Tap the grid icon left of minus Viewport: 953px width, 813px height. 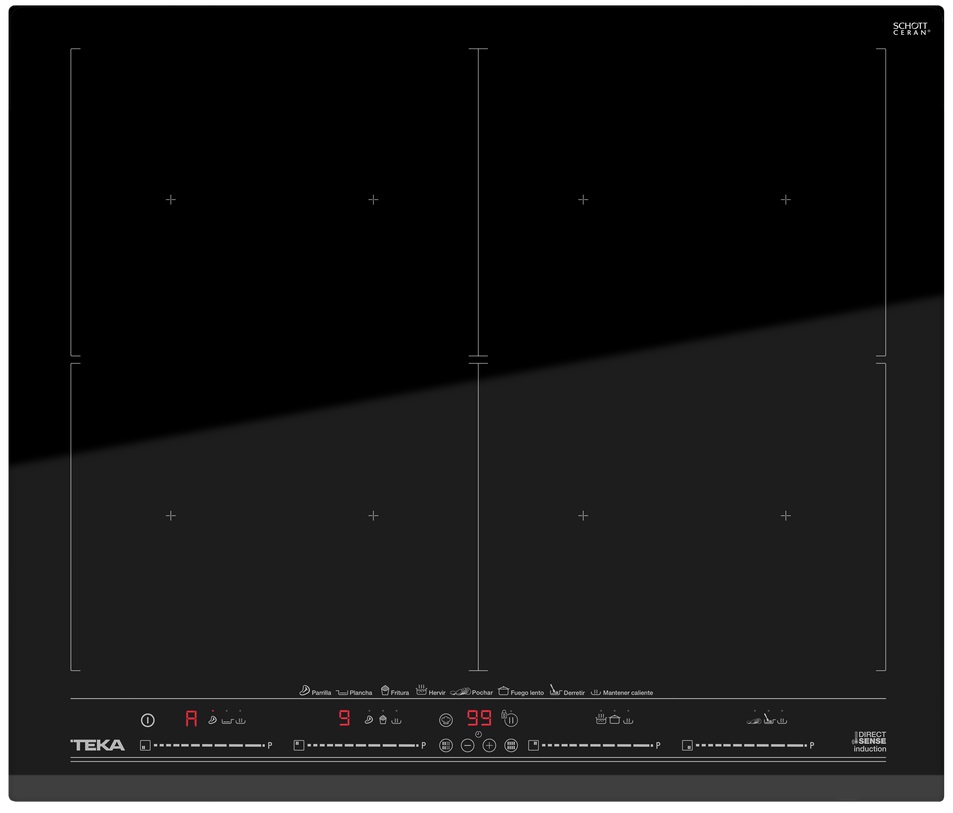[446, 745]
